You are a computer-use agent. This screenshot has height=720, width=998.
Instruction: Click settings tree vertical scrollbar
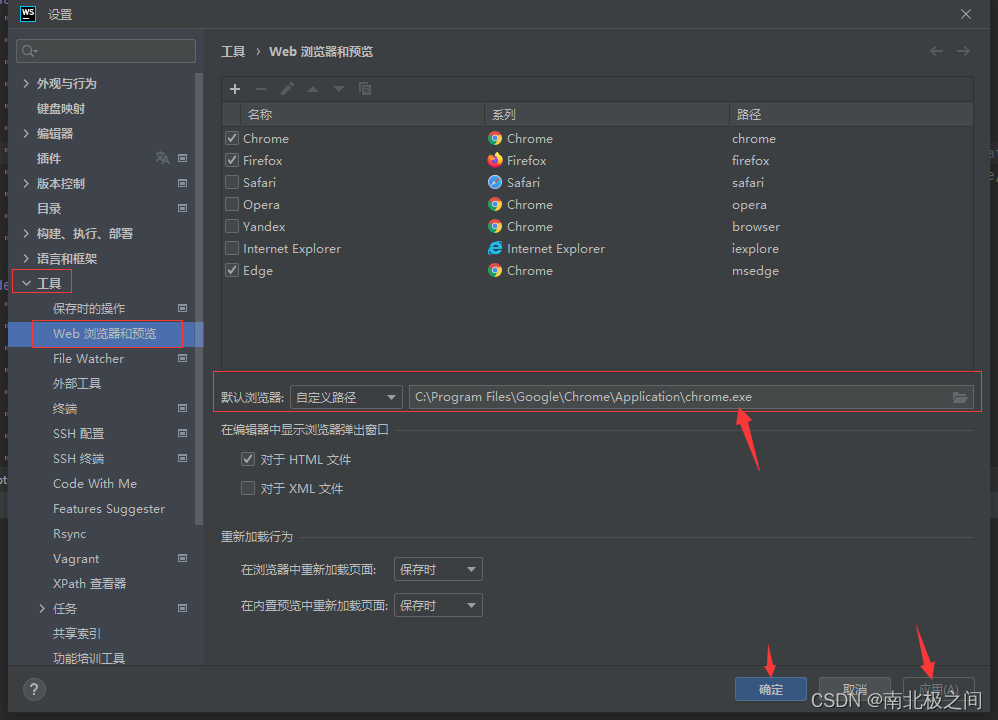pyautogui.click(x=199, y=299)
